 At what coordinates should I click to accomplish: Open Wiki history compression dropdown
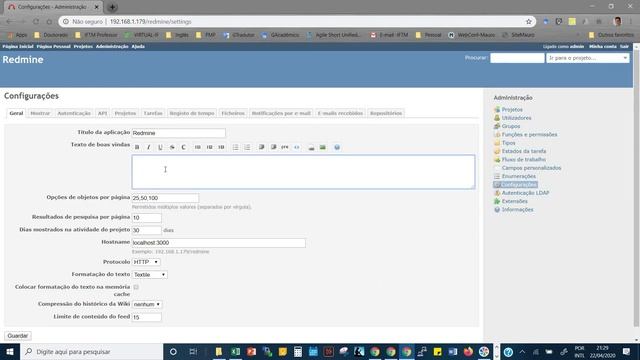pyautogui.click(x=147, y=304)
